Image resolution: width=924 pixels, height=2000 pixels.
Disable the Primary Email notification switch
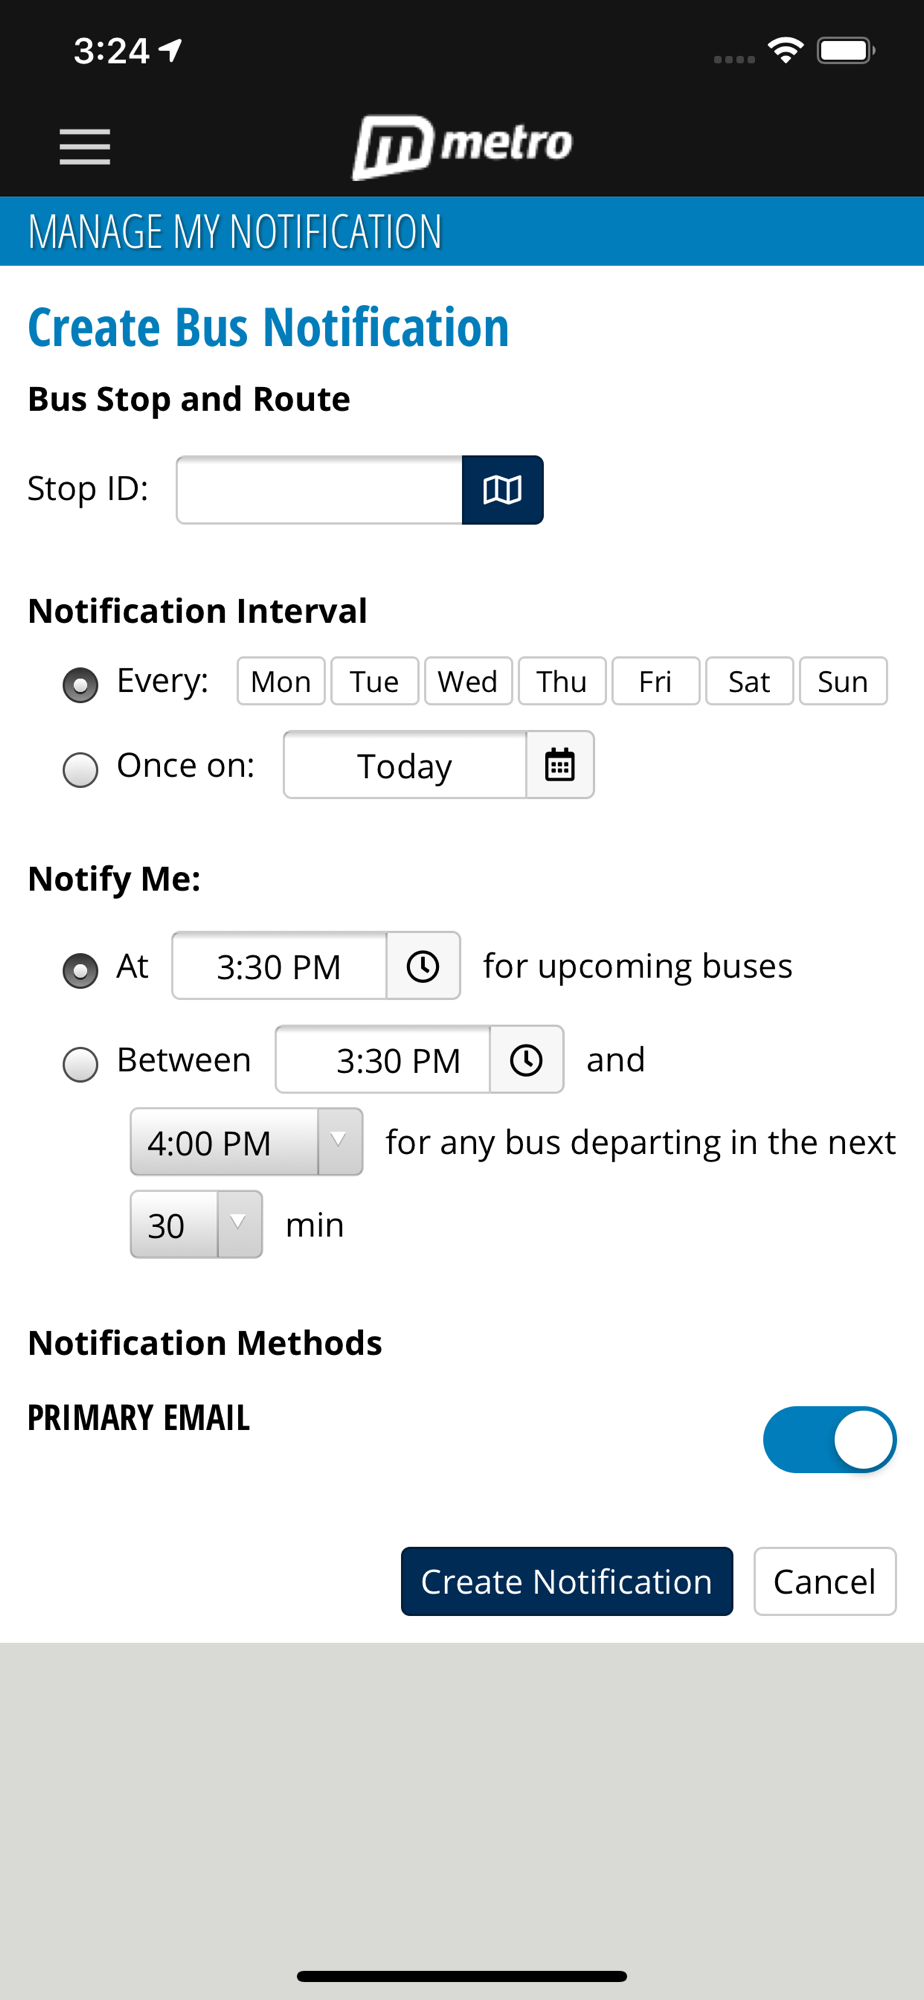tap(829, 1440)
